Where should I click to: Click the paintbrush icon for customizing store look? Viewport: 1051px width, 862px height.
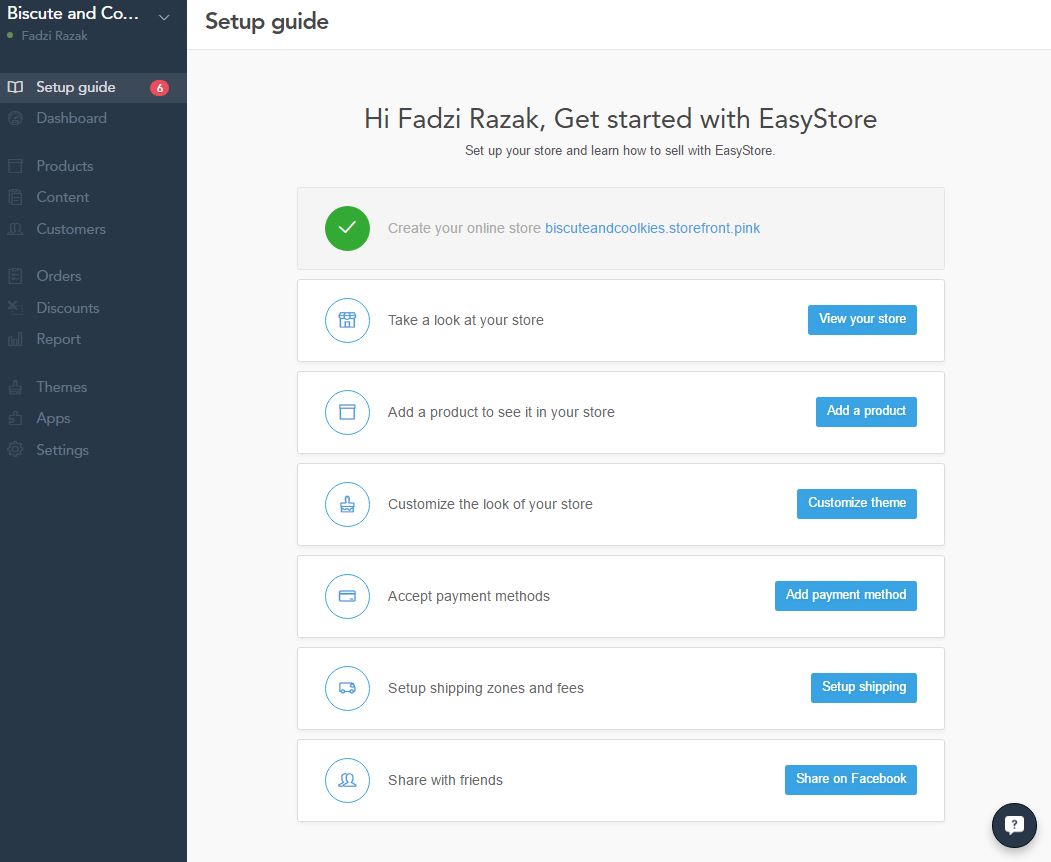point(347,504)
